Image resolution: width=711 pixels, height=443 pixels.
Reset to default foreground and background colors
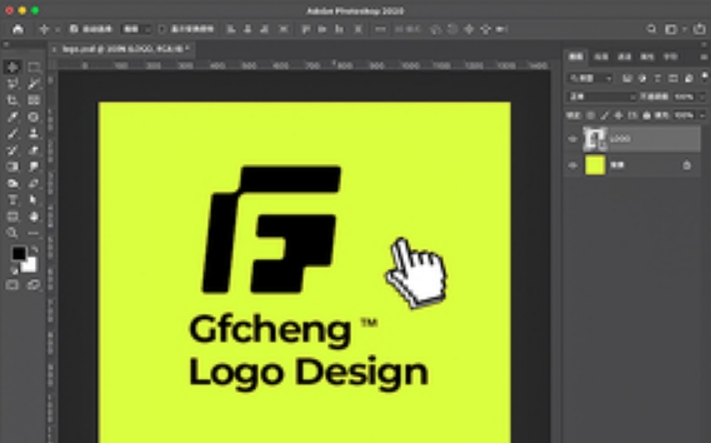pyautogui.click(x=14, y=271)
